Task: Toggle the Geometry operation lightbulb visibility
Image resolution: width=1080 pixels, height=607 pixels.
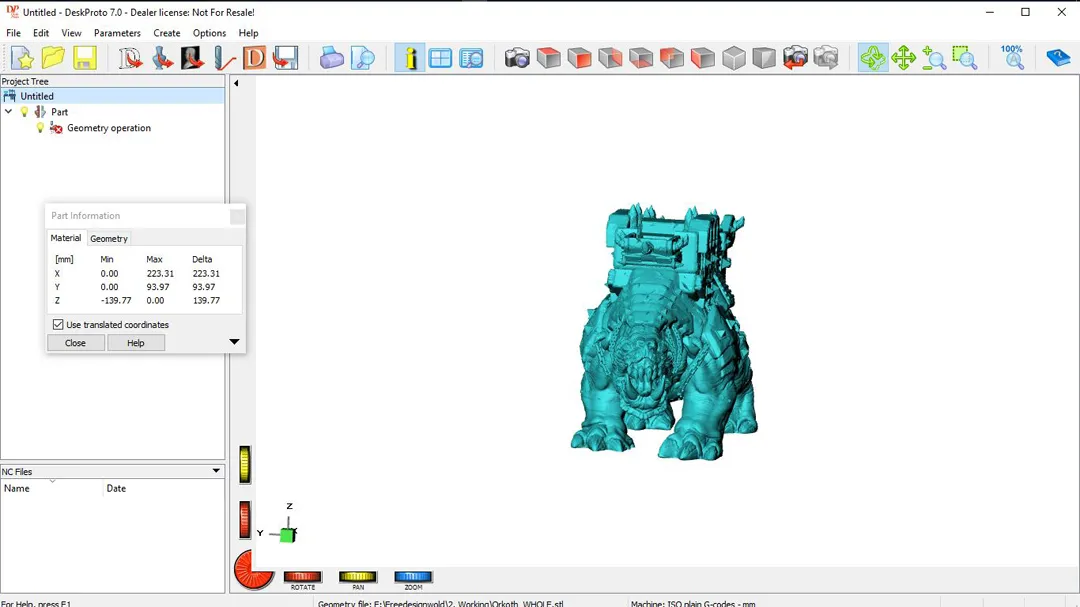Action: click(x=40, y=127)
